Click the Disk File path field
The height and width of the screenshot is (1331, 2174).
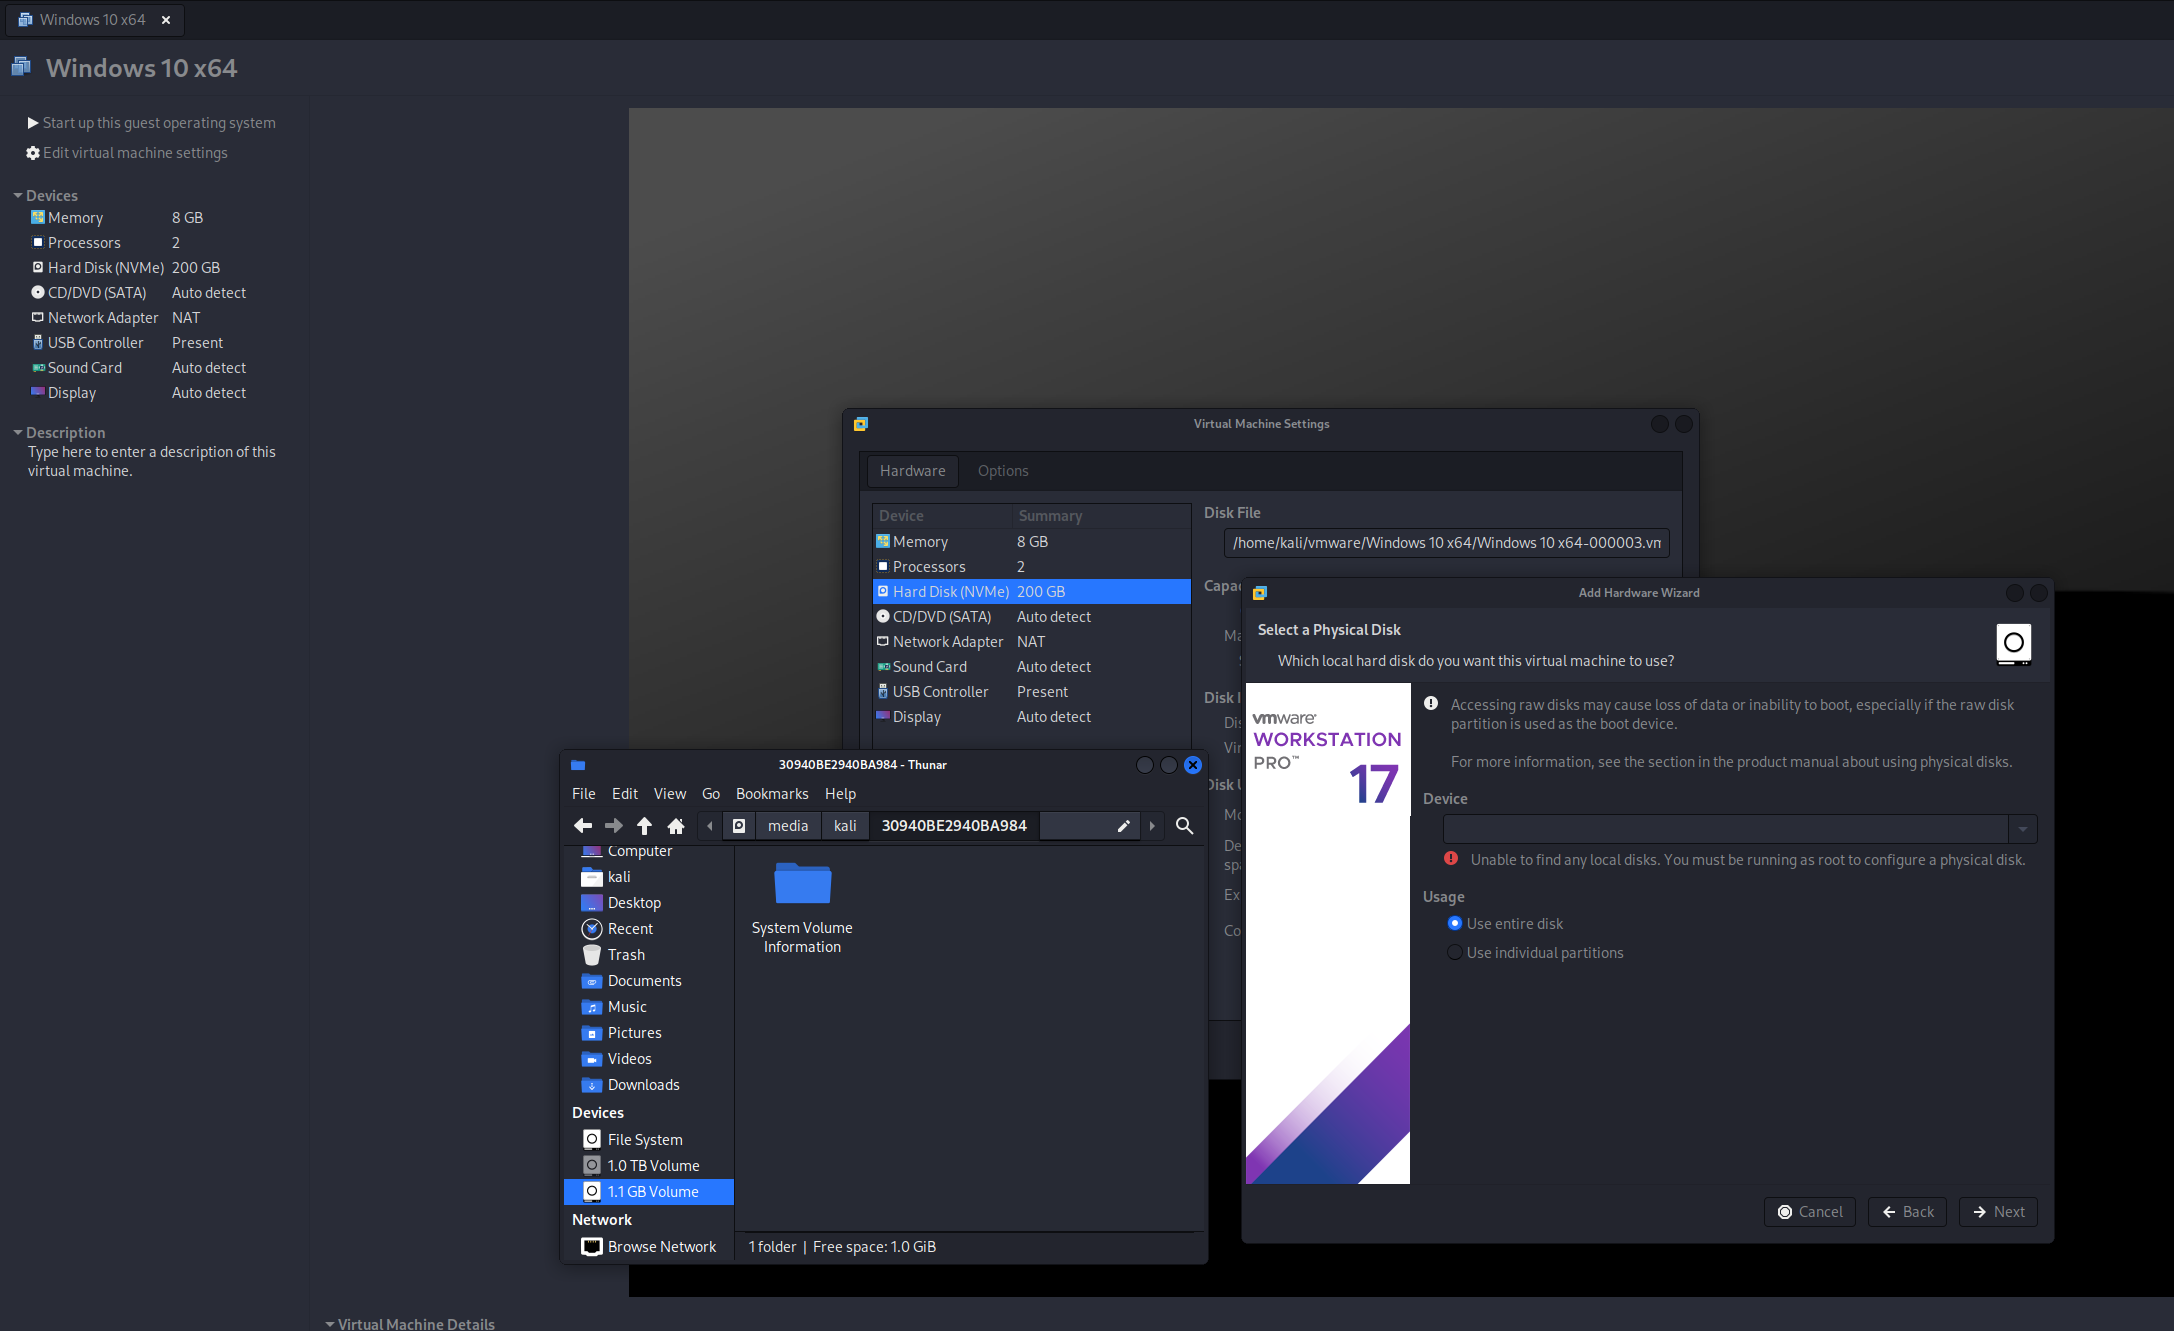click(1446, 543)
